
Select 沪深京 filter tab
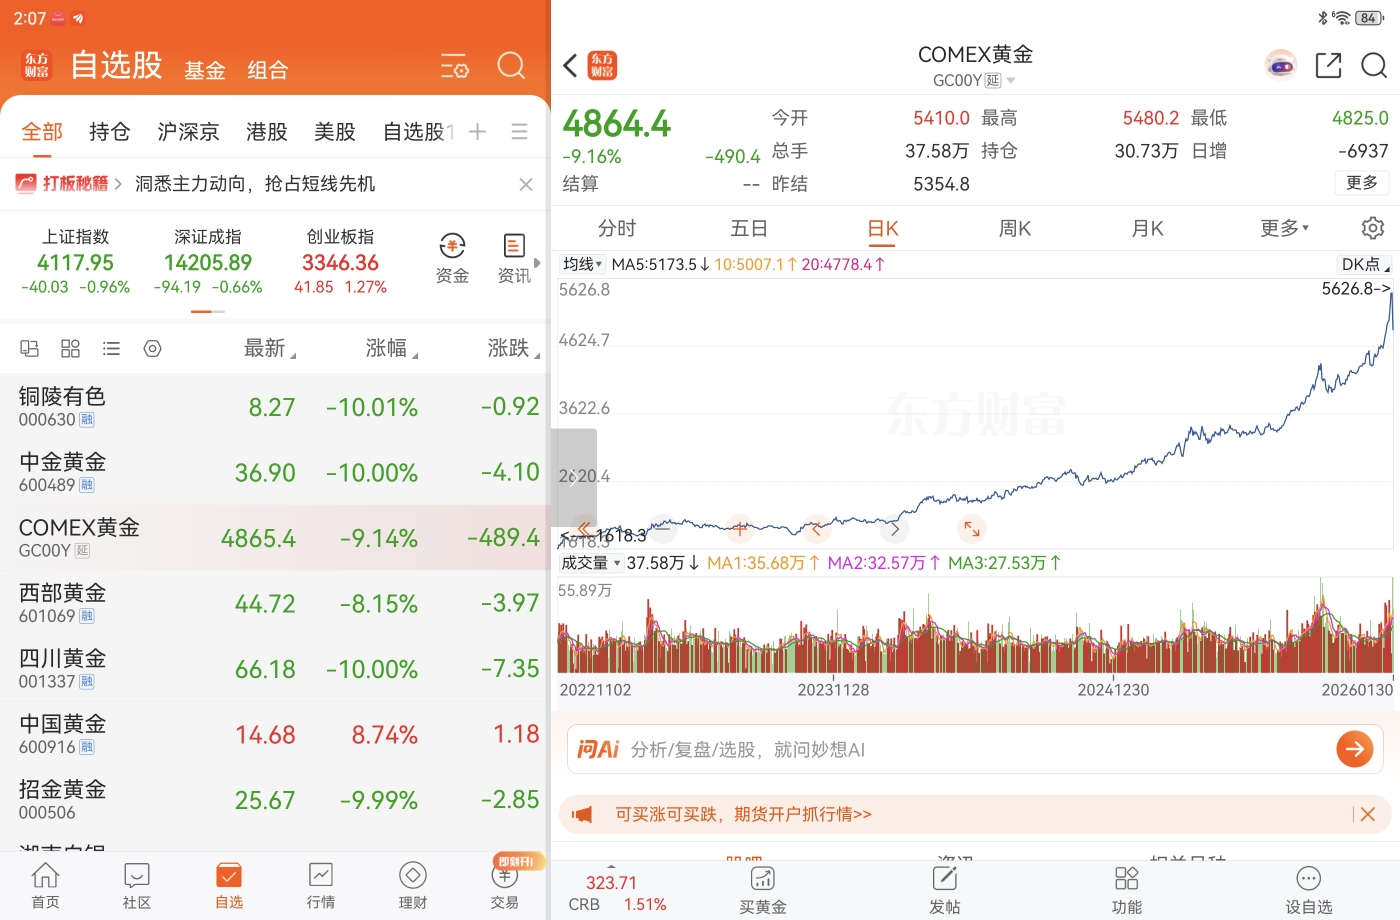click(188, 131)
